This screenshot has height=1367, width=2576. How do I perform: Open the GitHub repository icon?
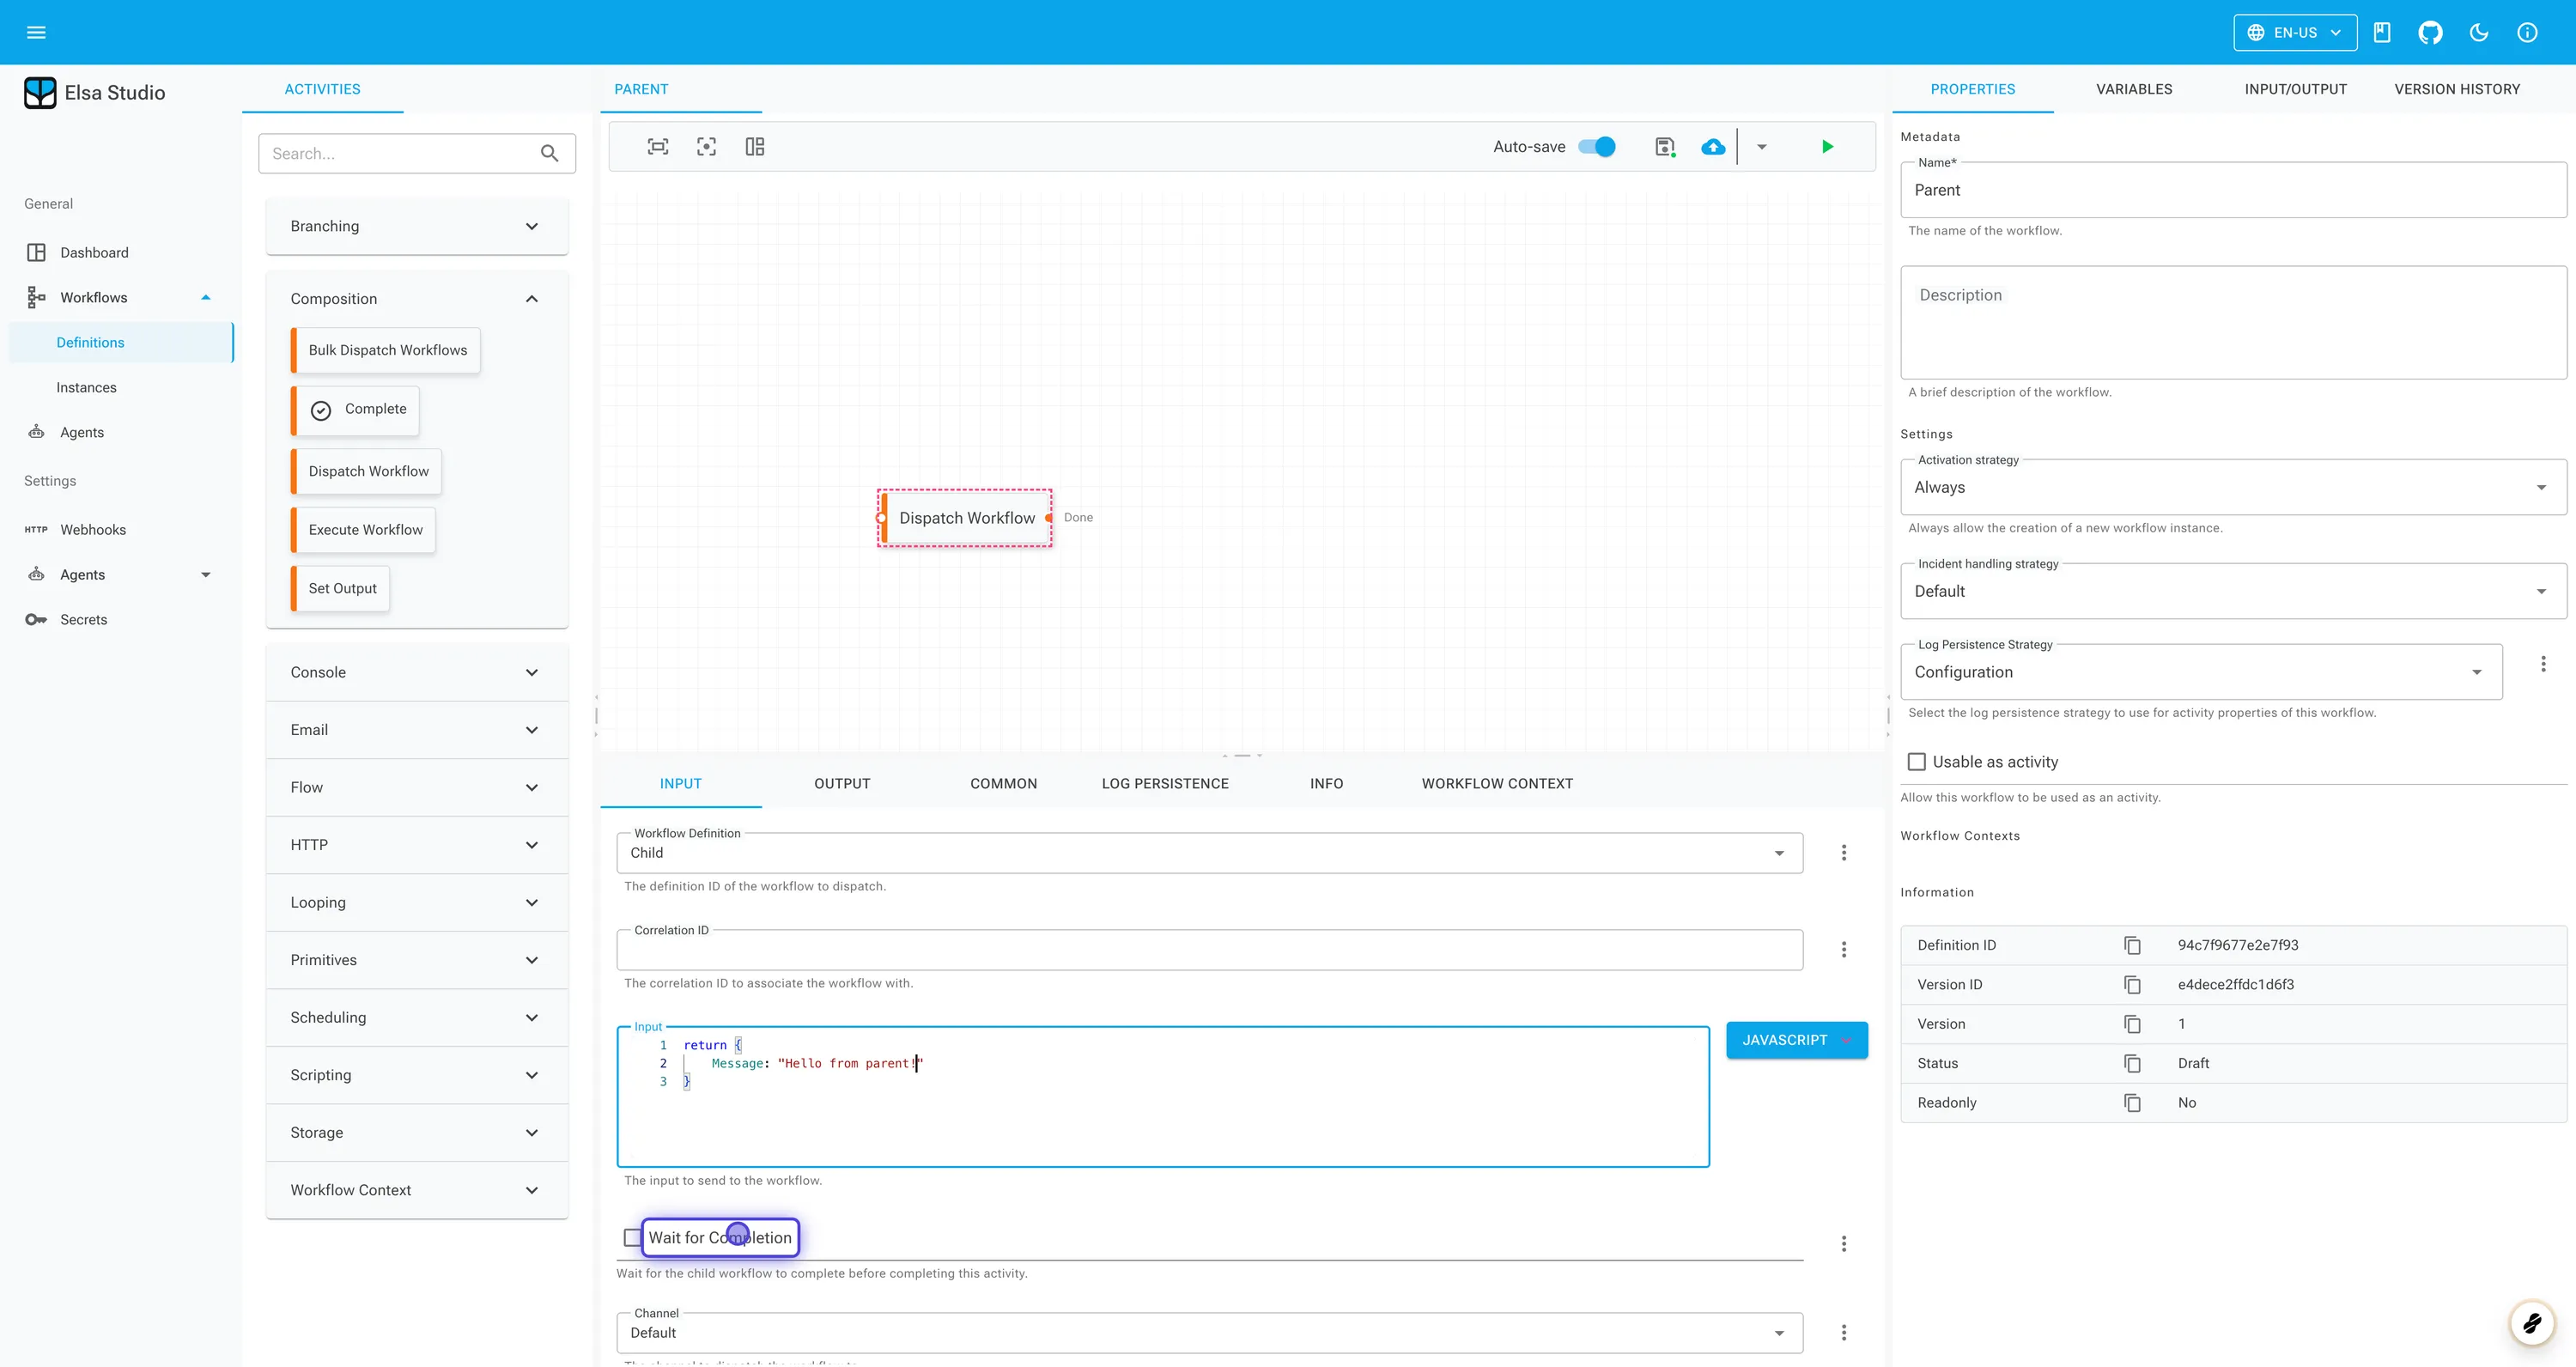(x=2430, y=32)
